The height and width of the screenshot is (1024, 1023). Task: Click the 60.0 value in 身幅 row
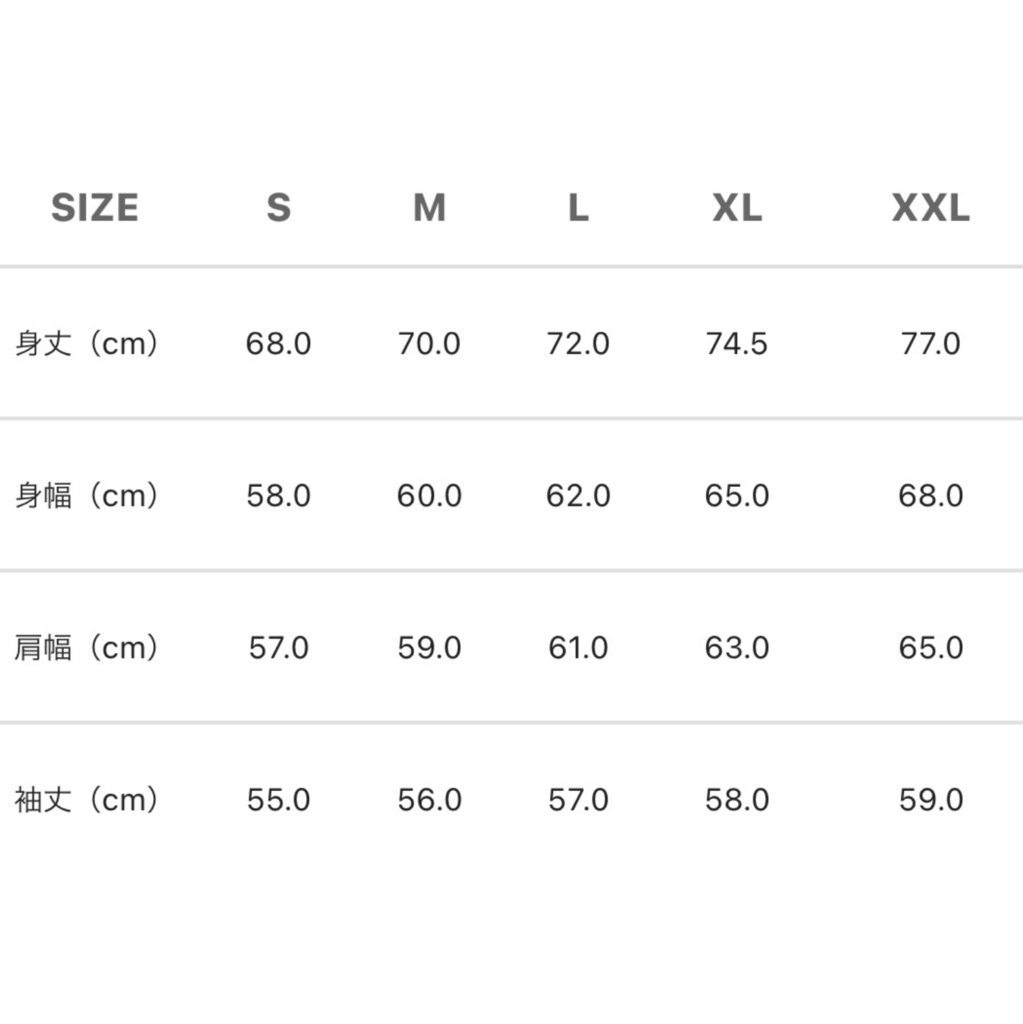click(429, 496)
